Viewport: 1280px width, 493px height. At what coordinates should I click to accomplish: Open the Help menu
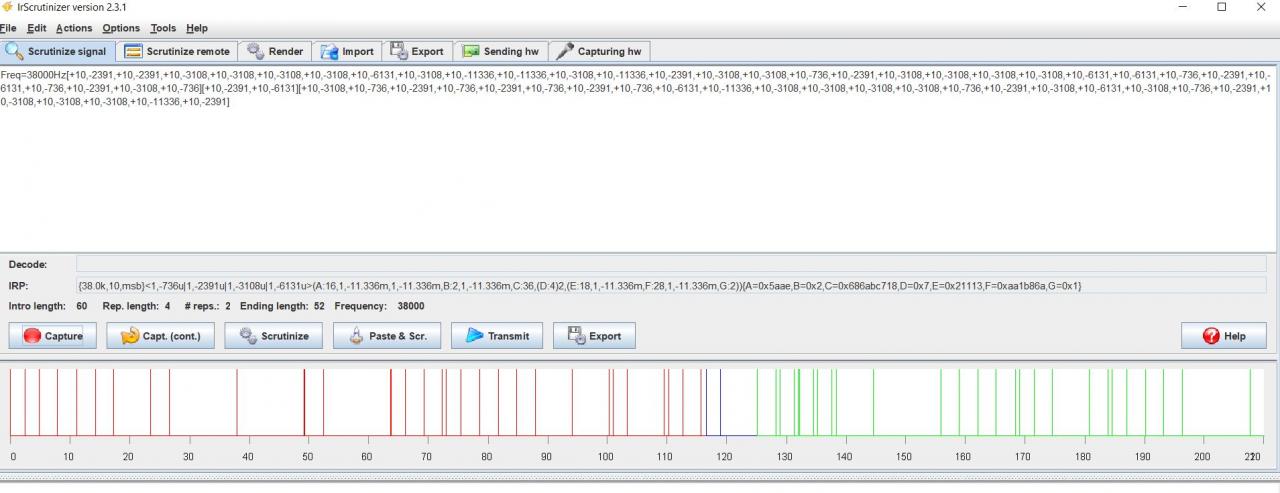(x=197, y=28)
